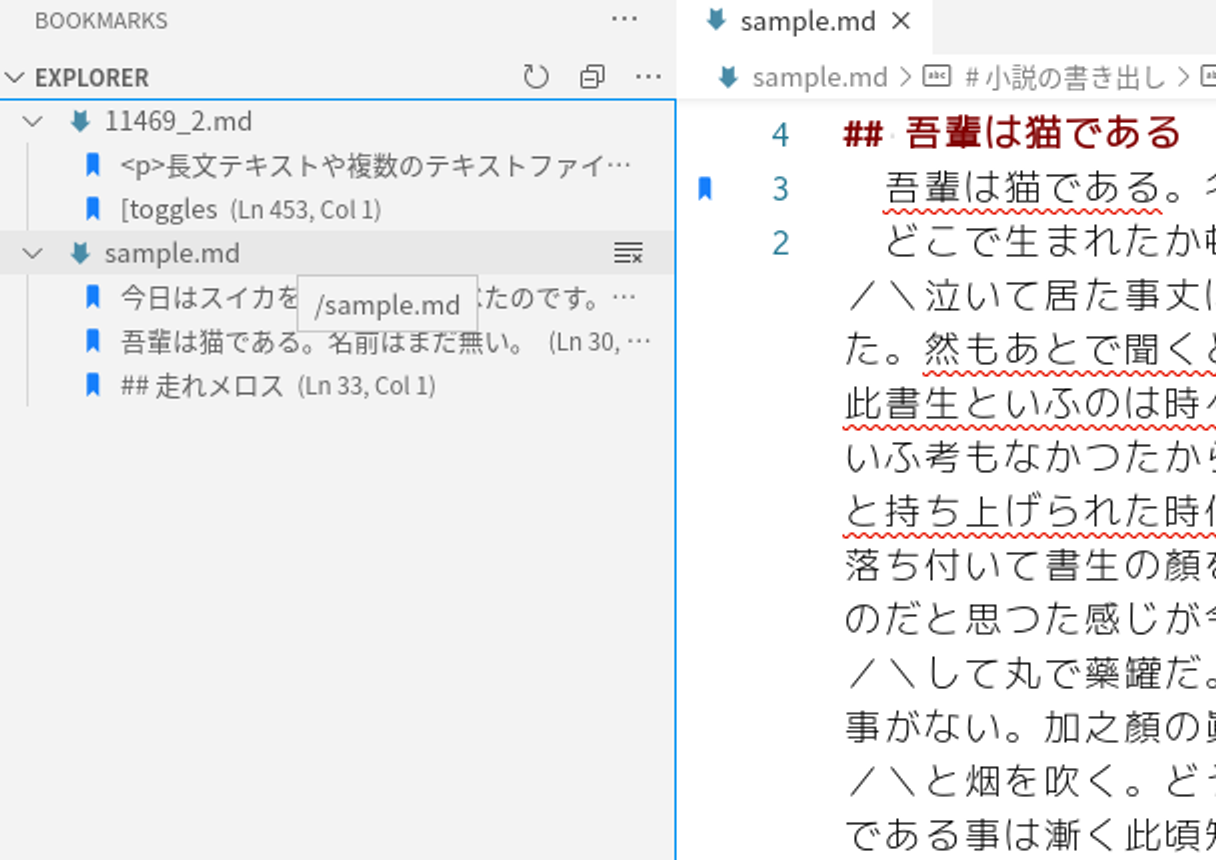
Task: Click editor line starting 落ち付いて書生の顔
Action: coord(1030,566)
